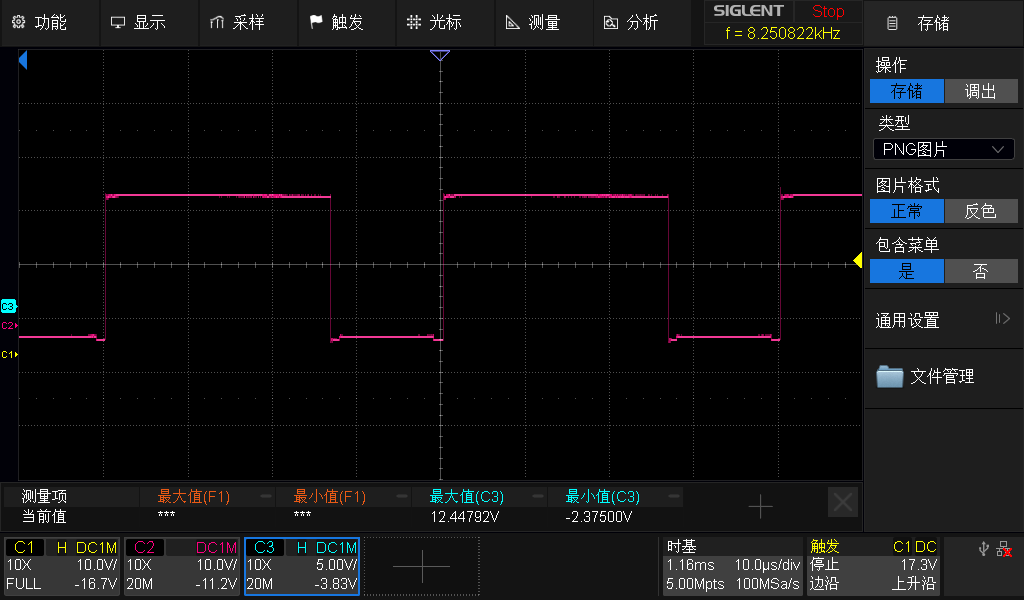Click the red Stop run status
The height and width of the screenshot is (600, 1024).
pos(828,11)
